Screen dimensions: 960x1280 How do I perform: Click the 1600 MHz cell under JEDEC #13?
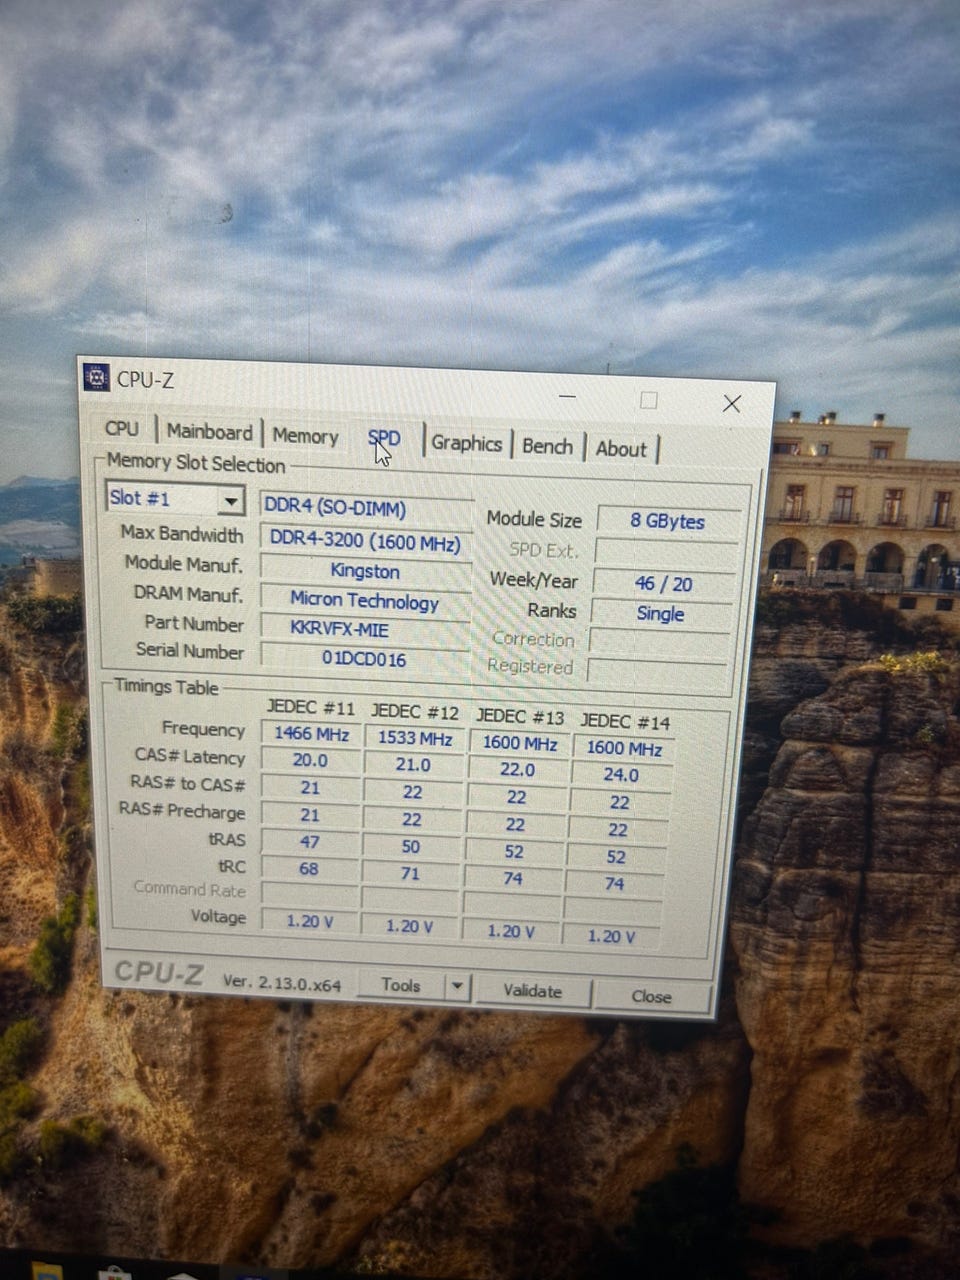pos(520,743)
